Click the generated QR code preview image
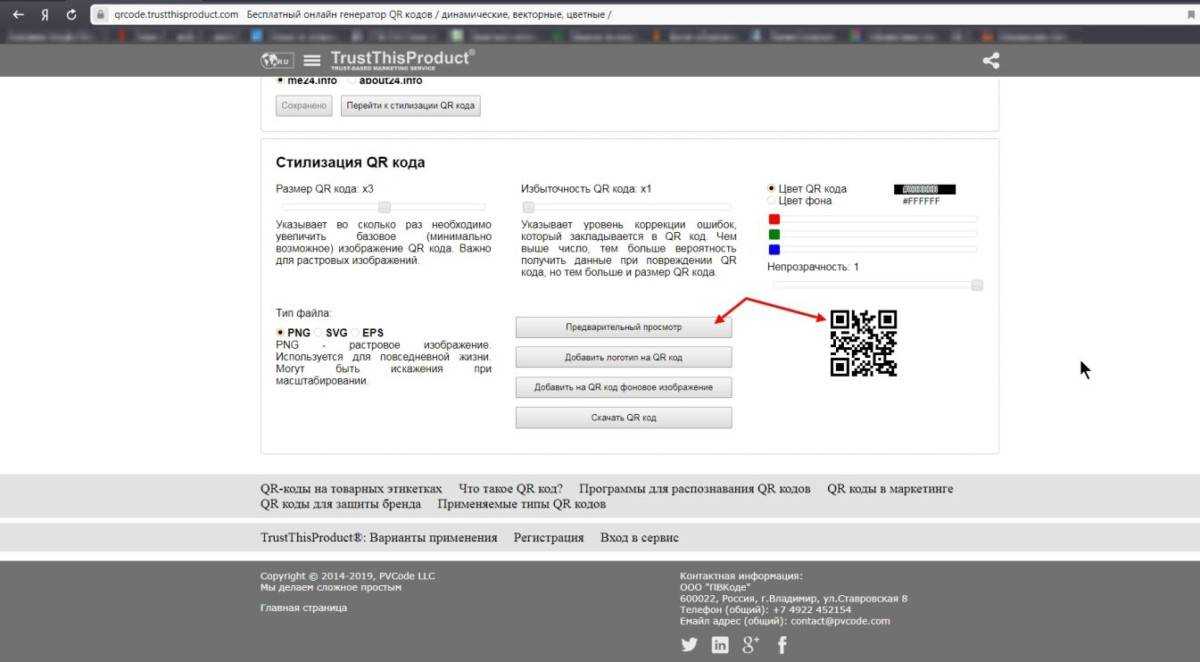 tap(863, 343)
